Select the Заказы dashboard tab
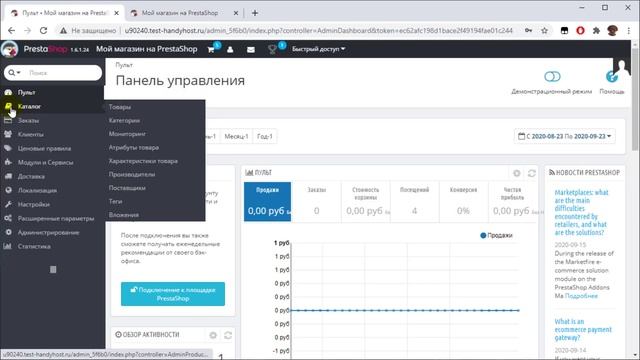This screenshot has height=360, width=640. [x=316, y=202]
